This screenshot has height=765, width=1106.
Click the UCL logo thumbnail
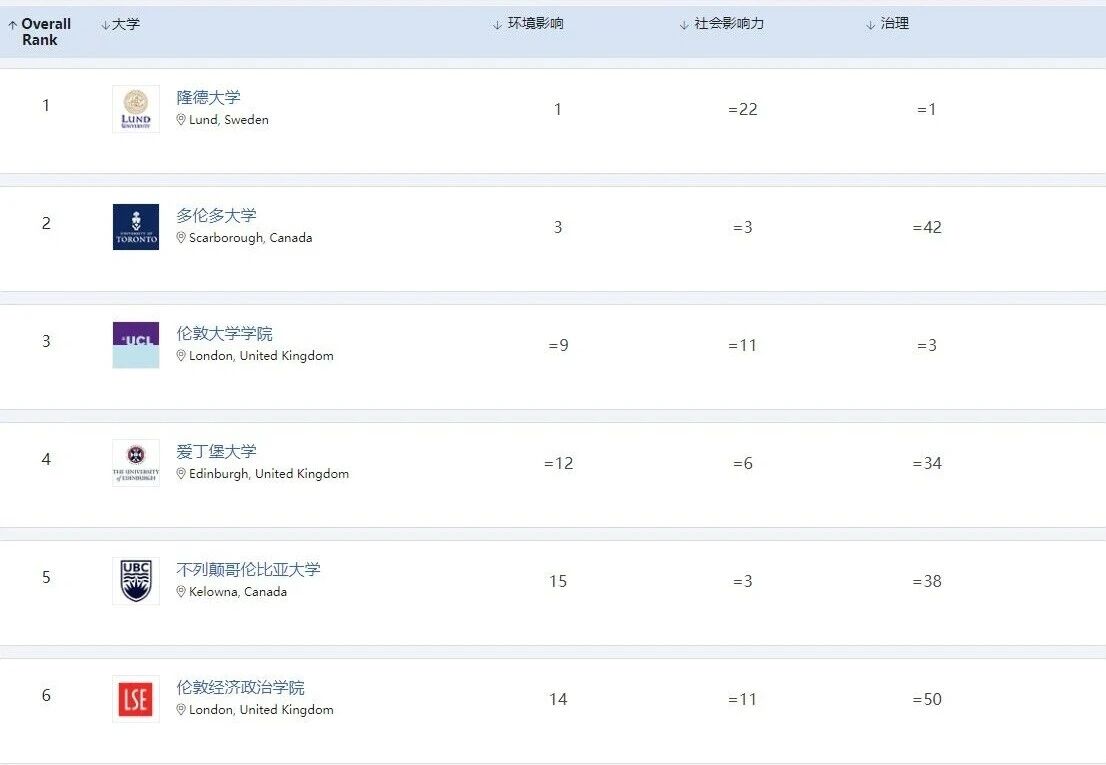(135, 345)
